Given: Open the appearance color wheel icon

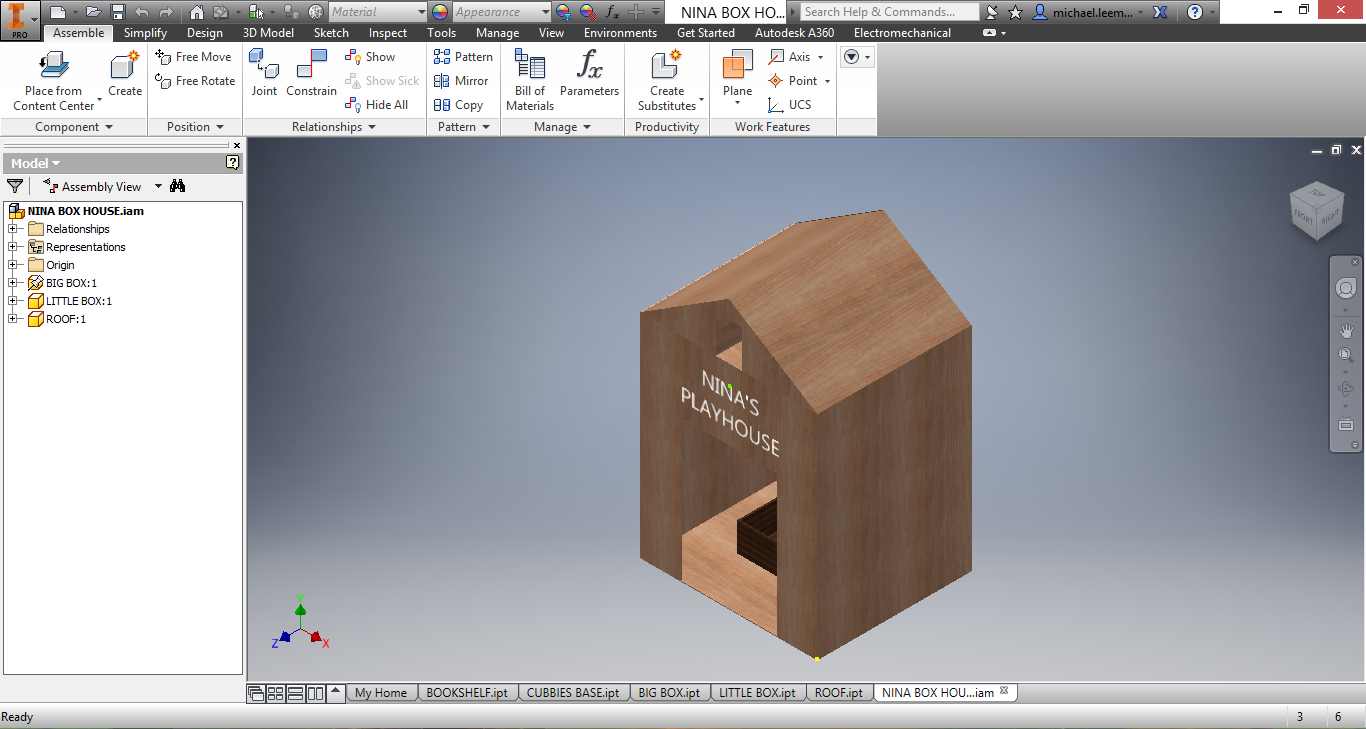Looking at the screenshot, I should 440,12.
